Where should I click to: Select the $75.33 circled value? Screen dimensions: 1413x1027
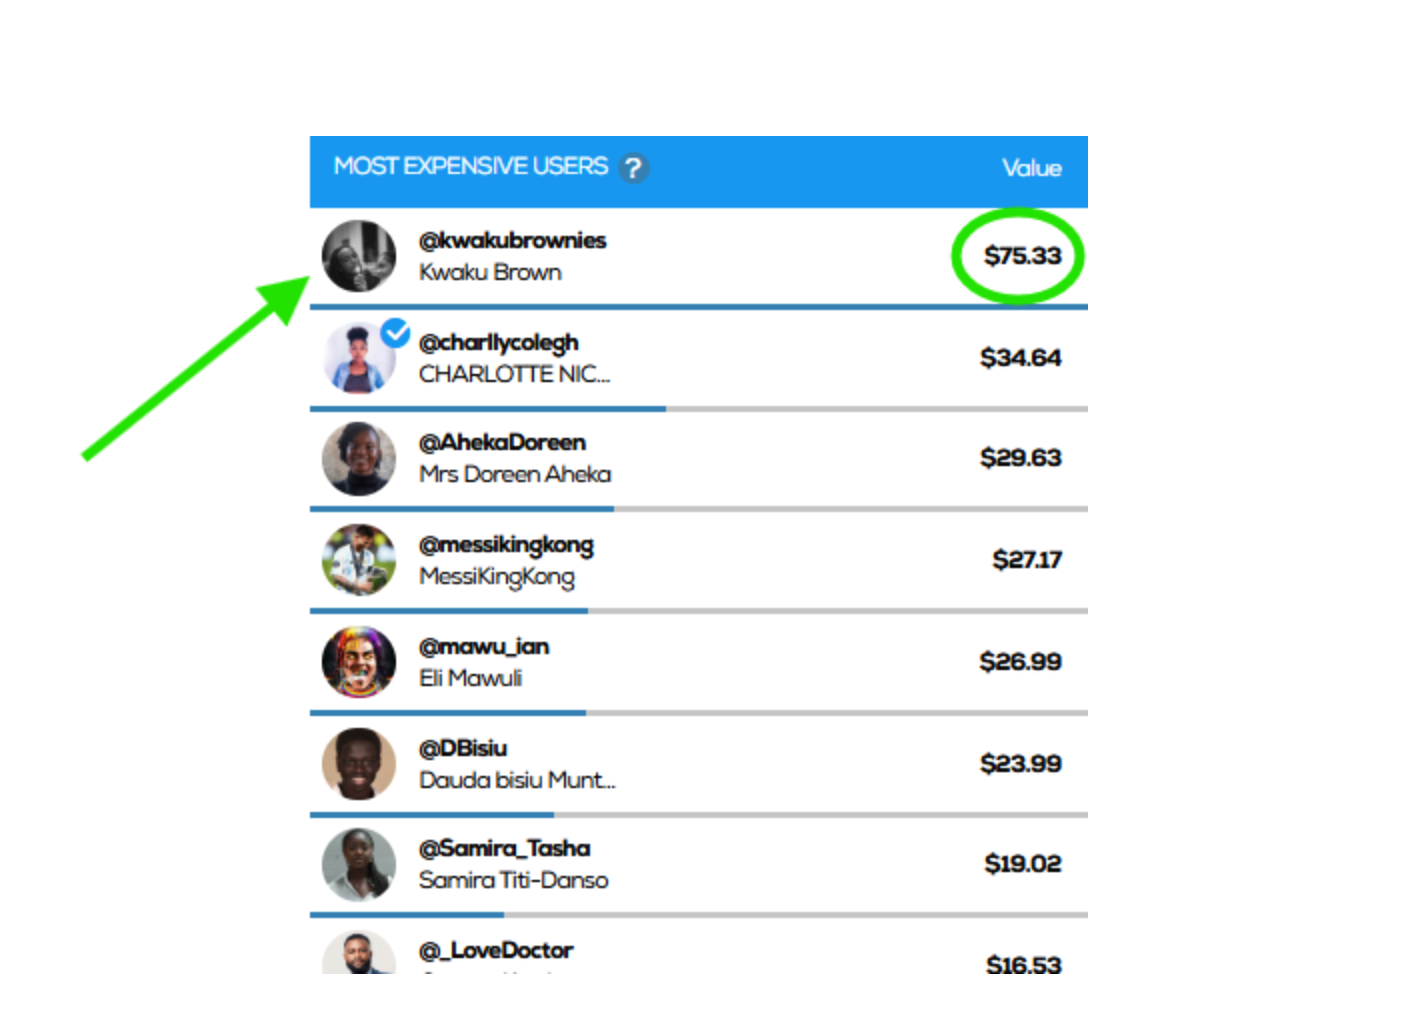(1022, 256)
